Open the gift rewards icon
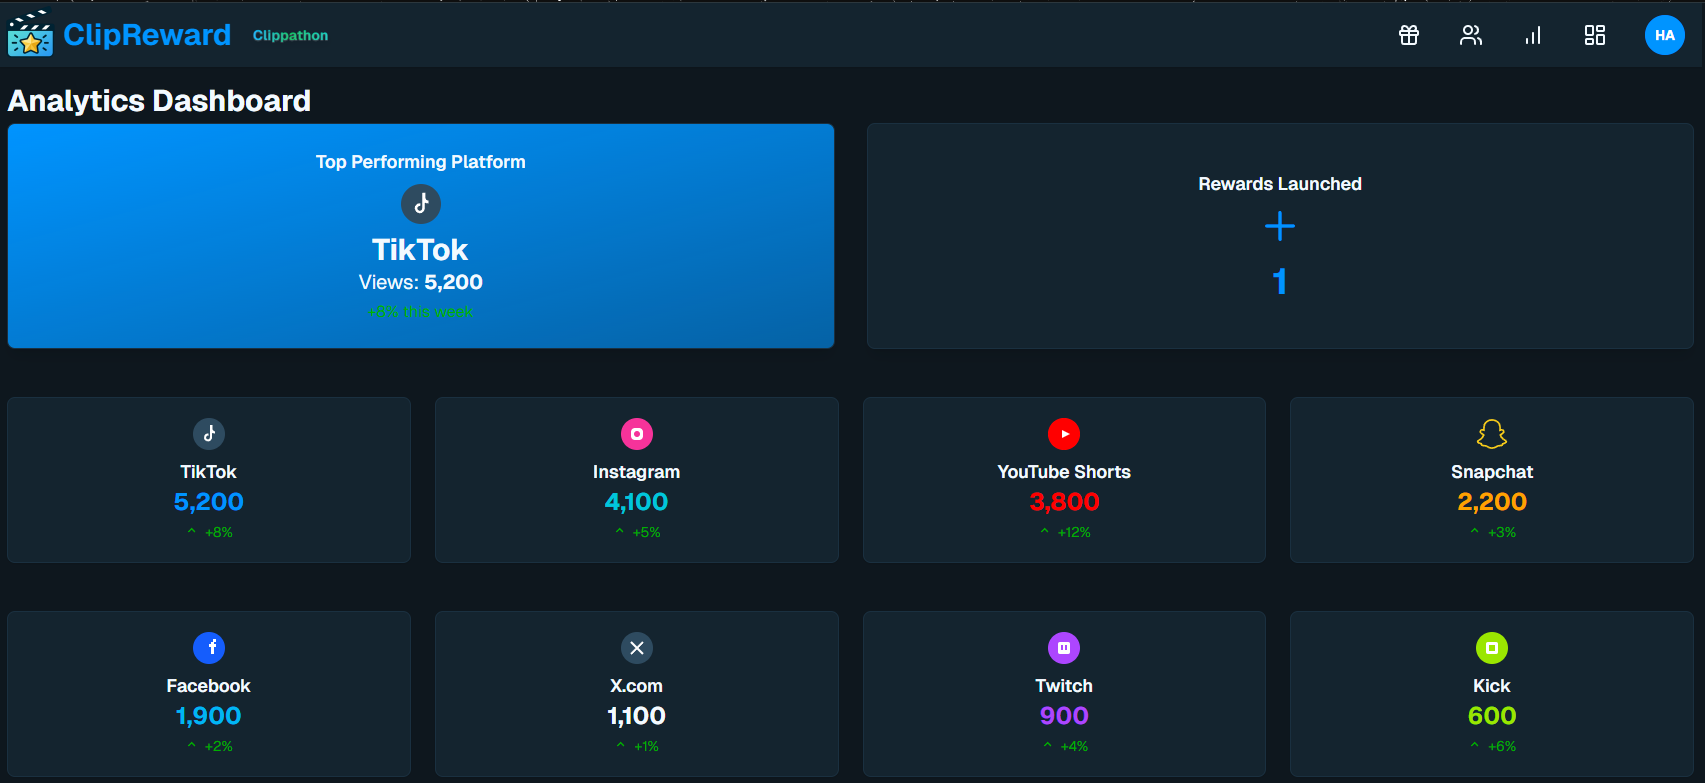The image size is (1705, 783). coord(1409,35)
